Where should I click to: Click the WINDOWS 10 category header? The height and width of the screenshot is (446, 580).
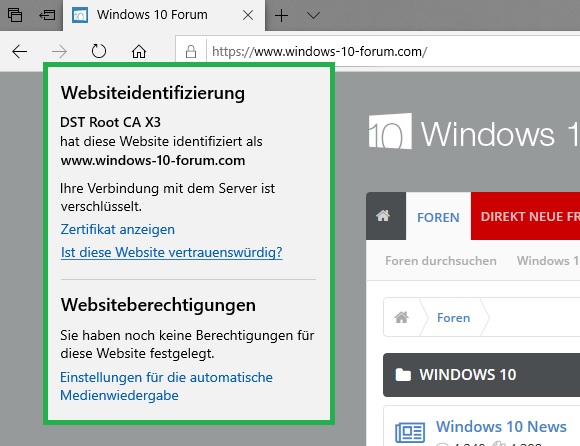[481, 375]
